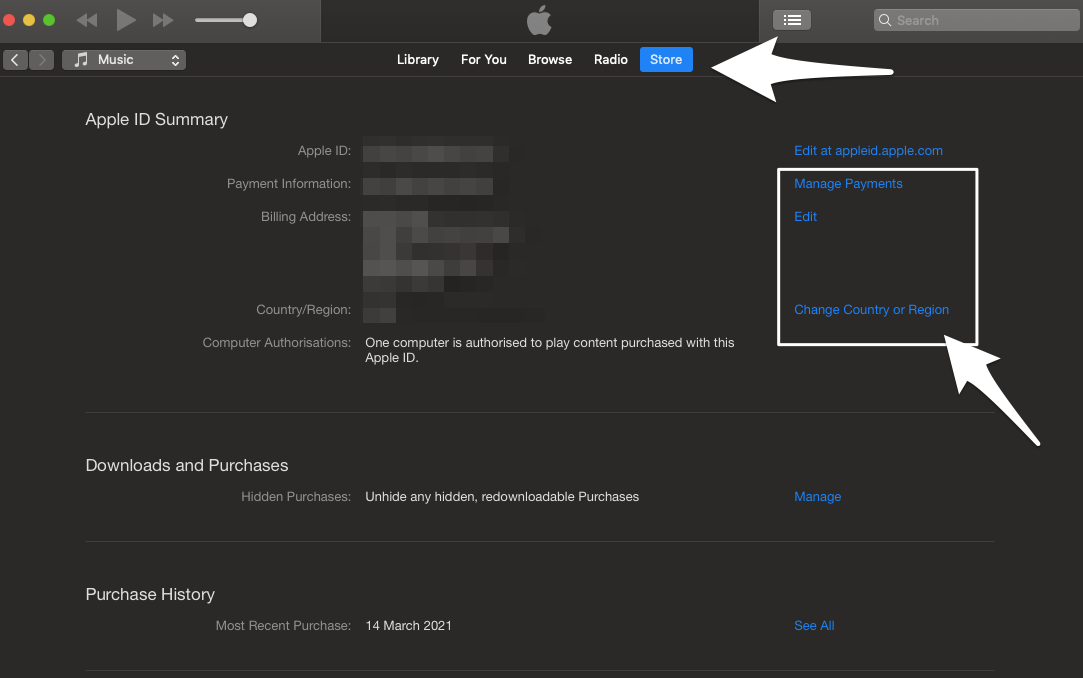
Task: Open the Up Next list icon
Action: pos(792,20)
